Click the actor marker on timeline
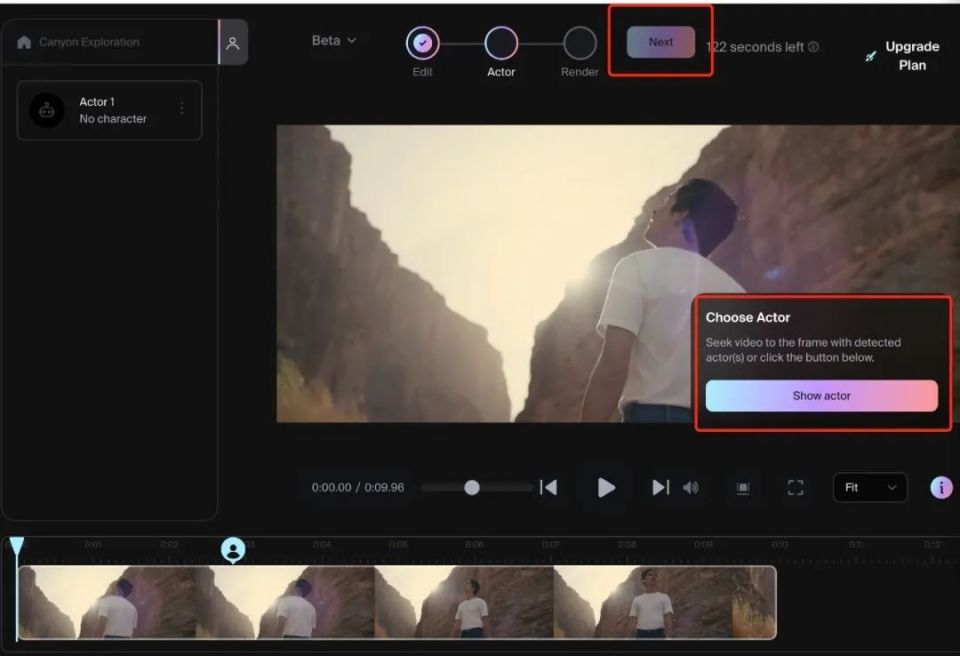 [x=233, y=550]
